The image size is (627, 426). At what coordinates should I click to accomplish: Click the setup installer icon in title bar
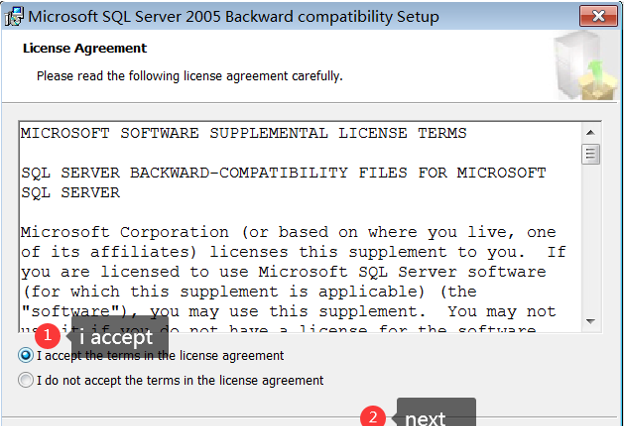14,17
